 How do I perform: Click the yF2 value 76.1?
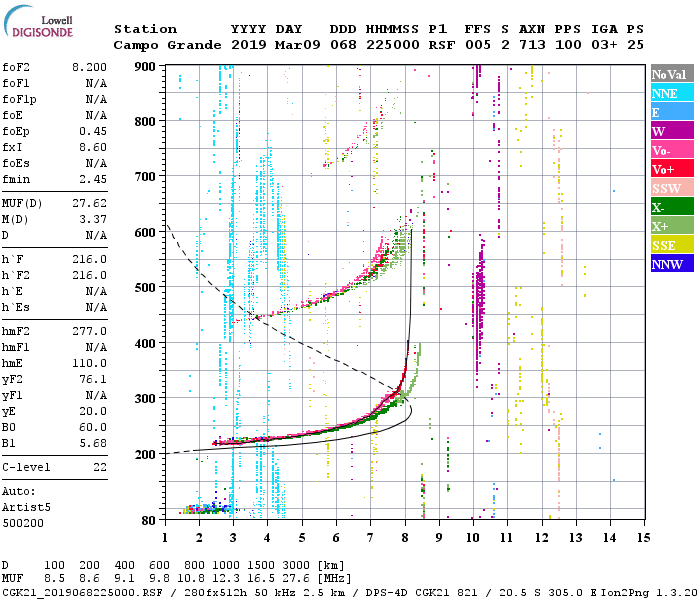93,379
